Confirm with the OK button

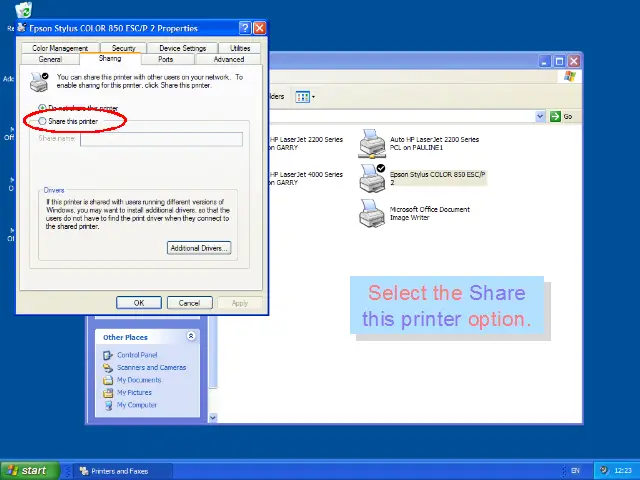click(x=139, y=303)
